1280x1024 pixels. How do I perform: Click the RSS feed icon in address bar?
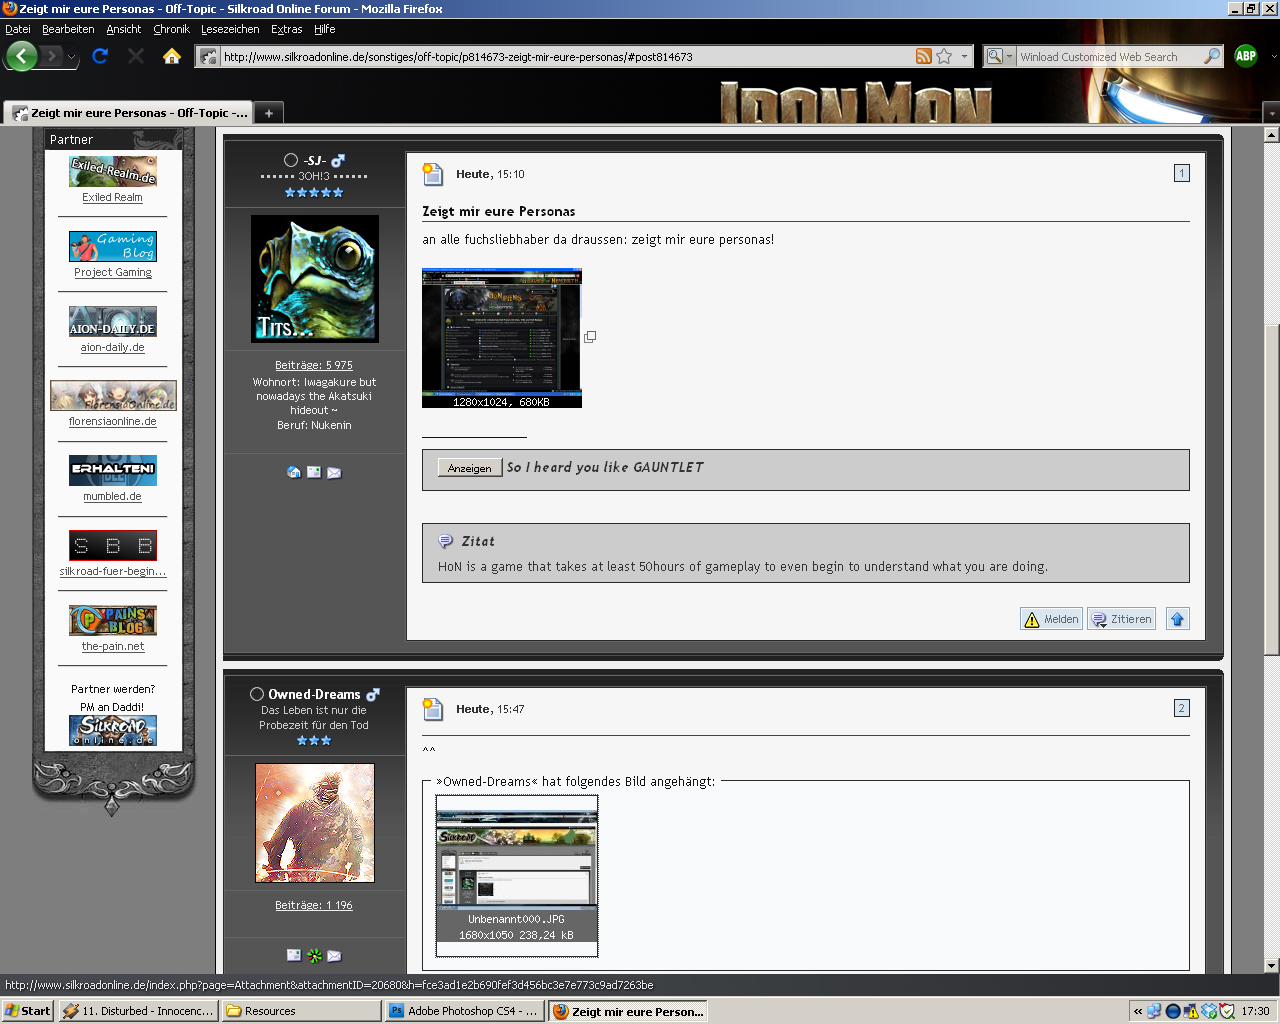(923, 57)
